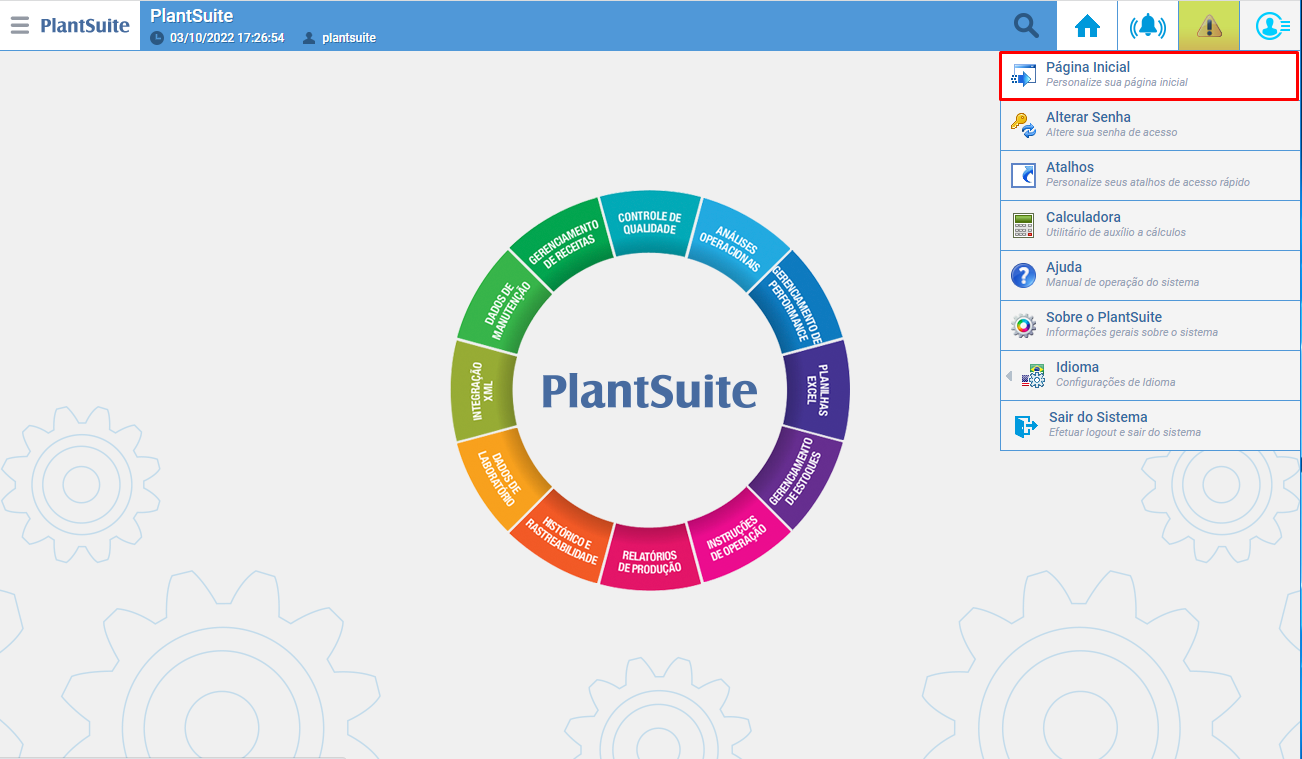Viewport: 1302px width, 759px height.
Task: Click the blue question mark Ajuda icon
Action: coord(1024,276)
